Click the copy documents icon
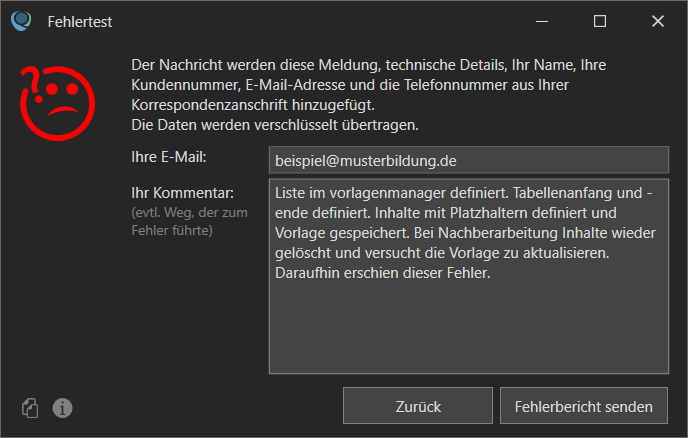The image size is (688, 438). (x=30, y=407)
